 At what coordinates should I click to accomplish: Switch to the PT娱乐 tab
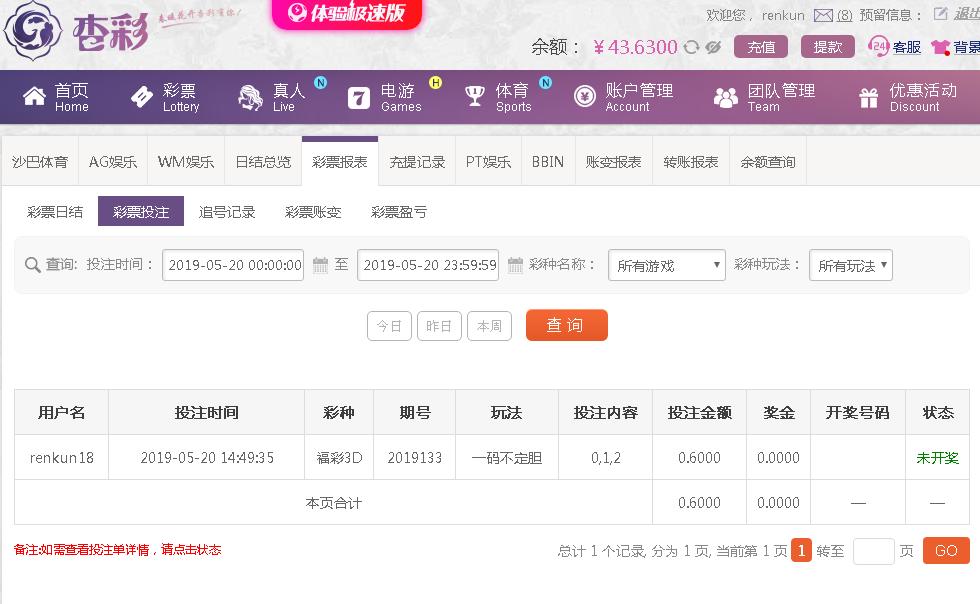[488, 162]
